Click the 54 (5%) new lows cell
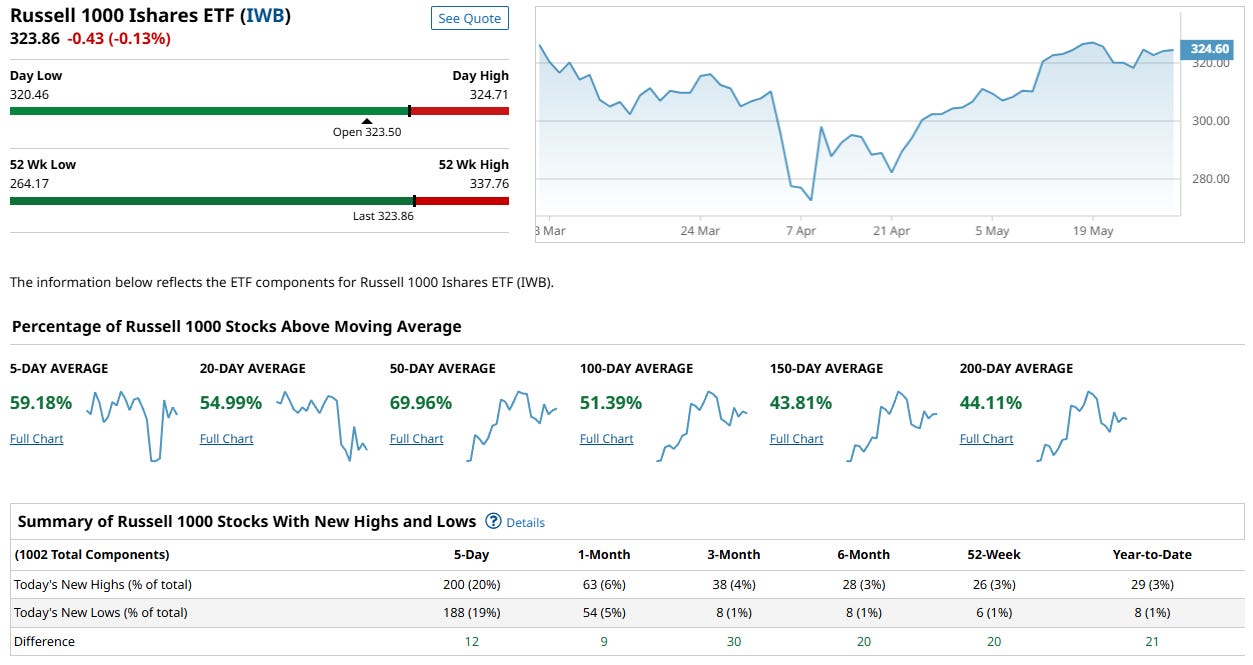 point(604,612)
